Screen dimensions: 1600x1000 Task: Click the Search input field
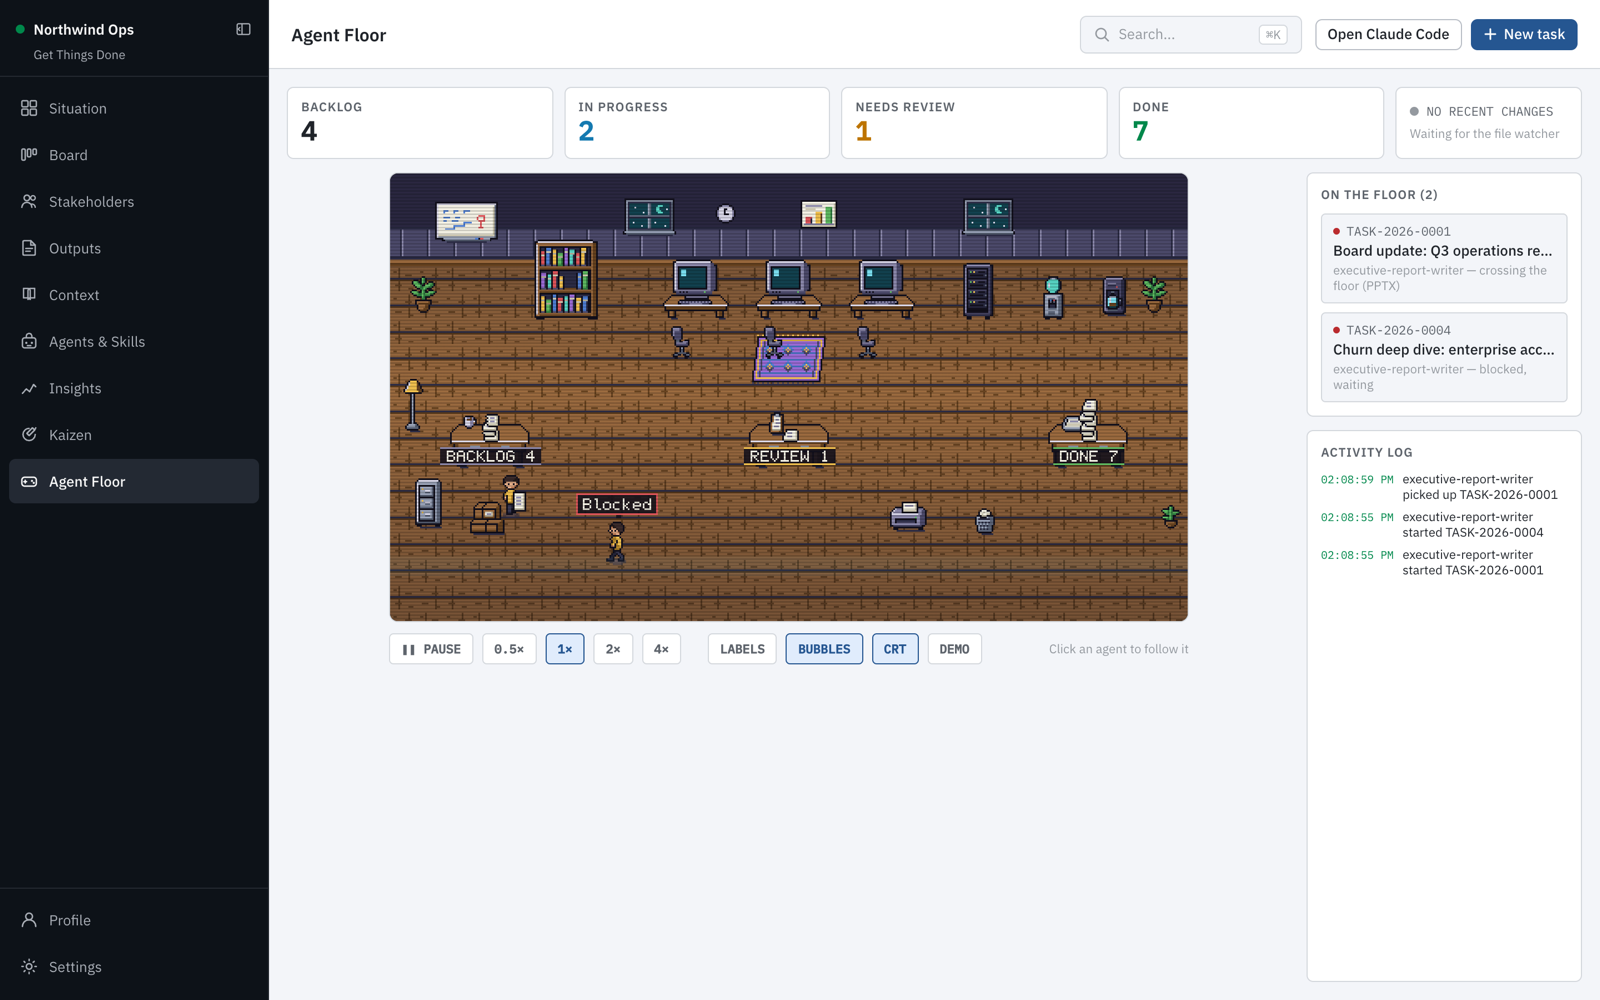pos(1190,34)
